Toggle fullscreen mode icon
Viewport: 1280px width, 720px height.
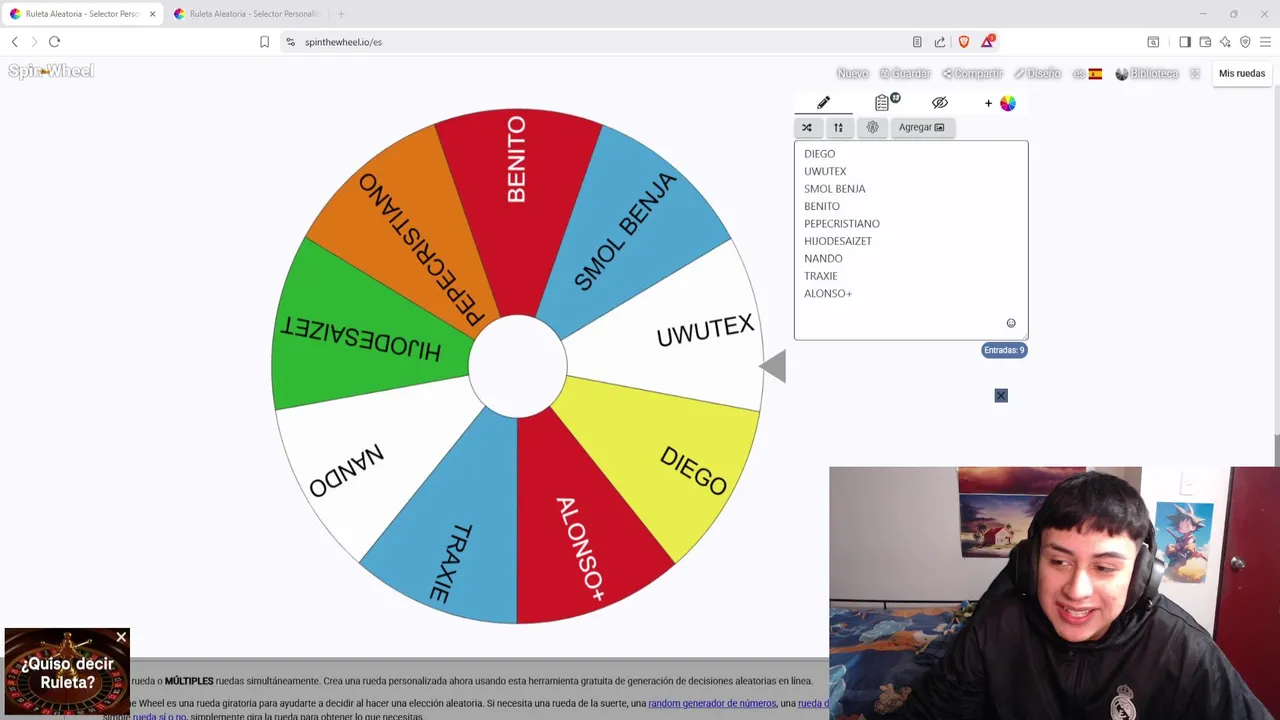coord(1194,74)
